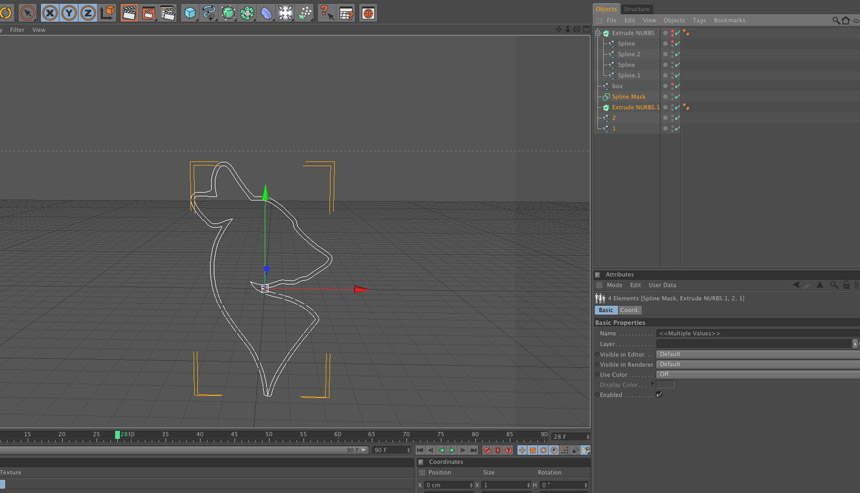Open the help table icon with question mark
The width and height of the screenshot is (860, 493).
pos(346,13)
